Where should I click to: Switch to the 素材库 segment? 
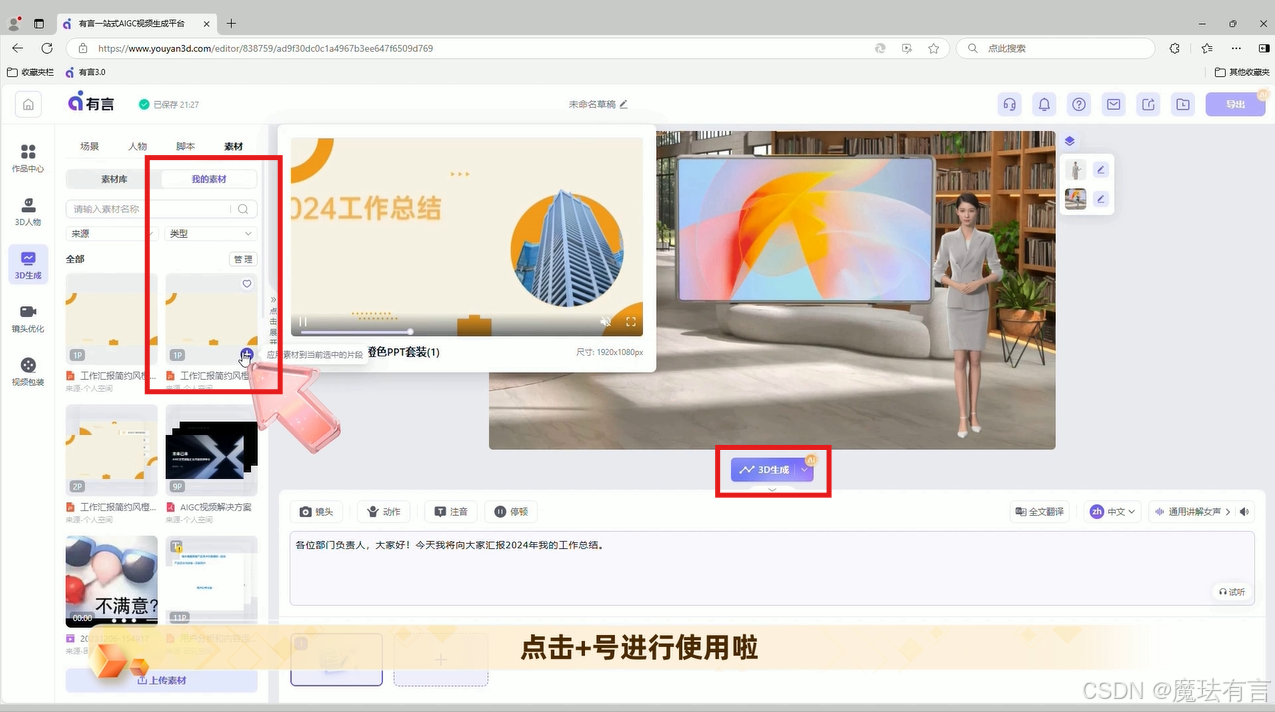tap(114, 179)
